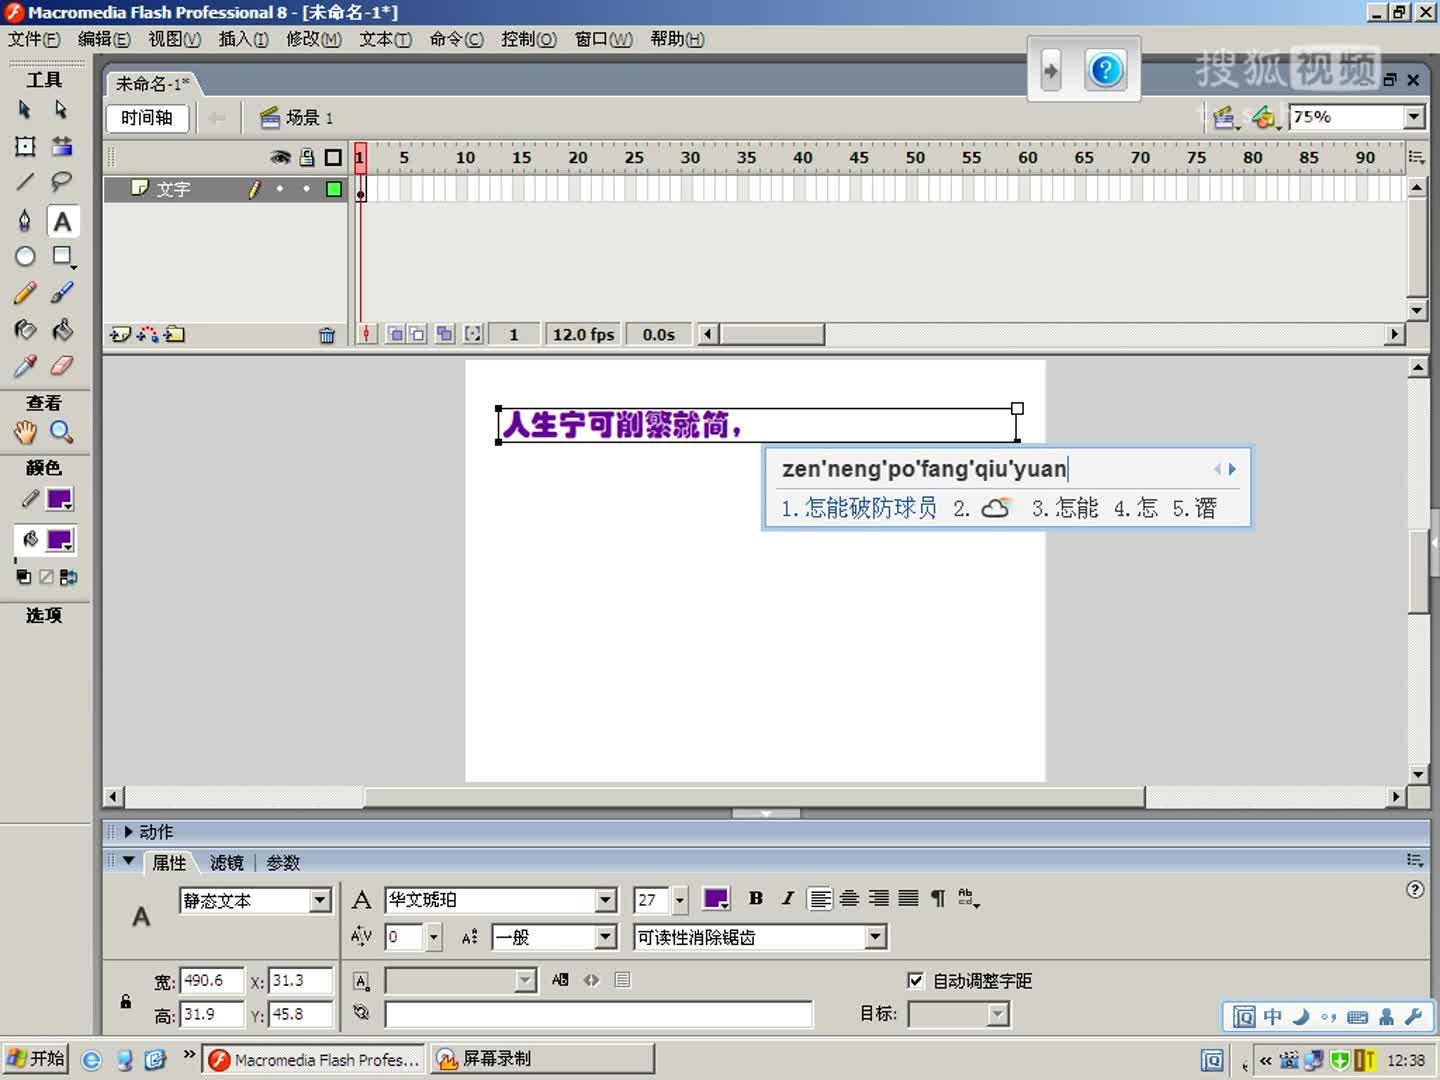Image resolution: width=1440 pixels, height=1080 pixels.
Task: Open the 可读性消除锯齿 anti-alias dropdown
Action: pos(875,937)
